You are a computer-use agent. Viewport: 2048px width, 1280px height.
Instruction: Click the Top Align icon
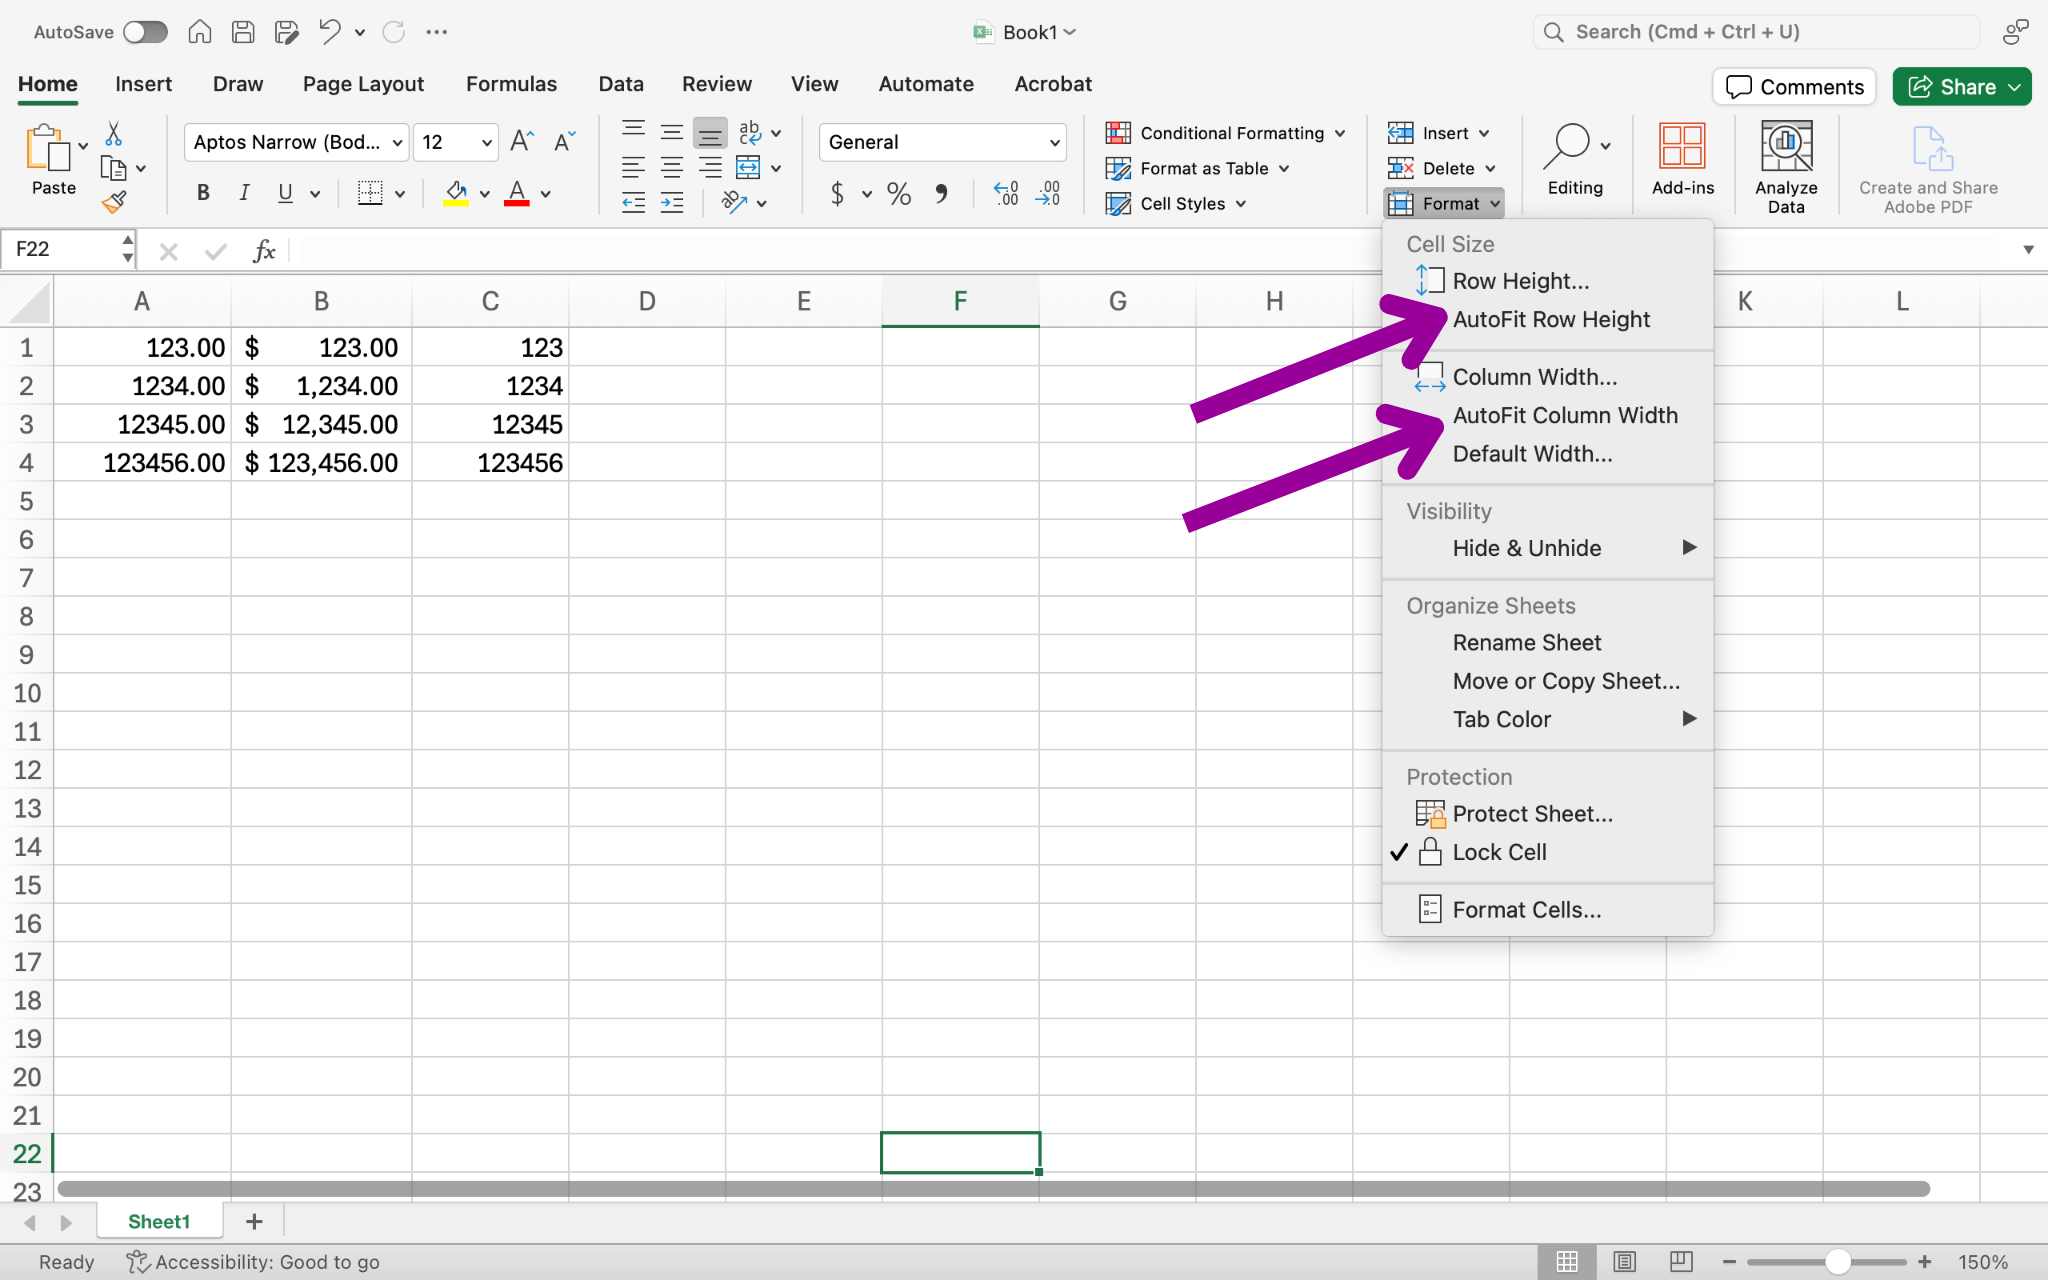click(x=633, y=131)
